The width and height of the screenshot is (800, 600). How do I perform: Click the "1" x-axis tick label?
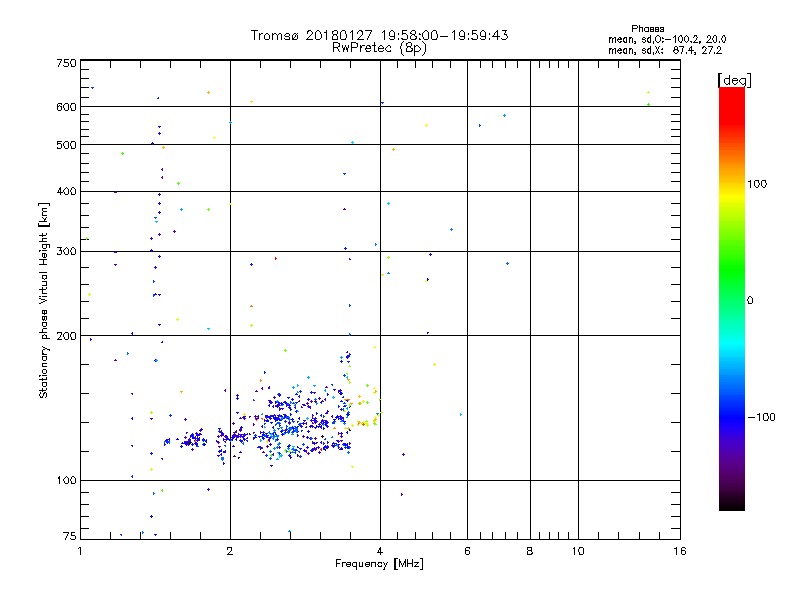tap(80, 551)
